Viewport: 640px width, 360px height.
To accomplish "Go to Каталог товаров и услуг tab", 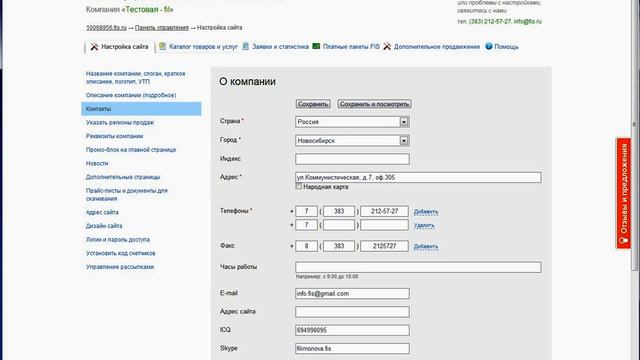I will [x=203, y=47].
